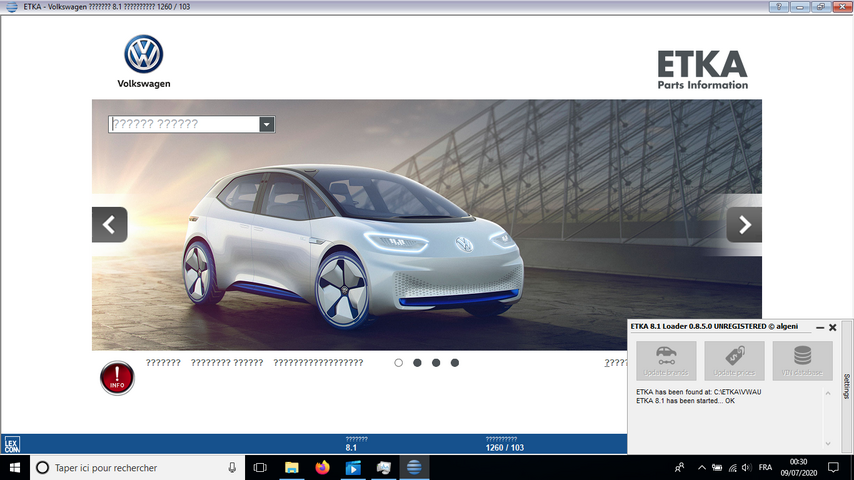Select the fourth carousel dot
The height and width of the screenshot is (480, 854).
click(x=455, y=363)
